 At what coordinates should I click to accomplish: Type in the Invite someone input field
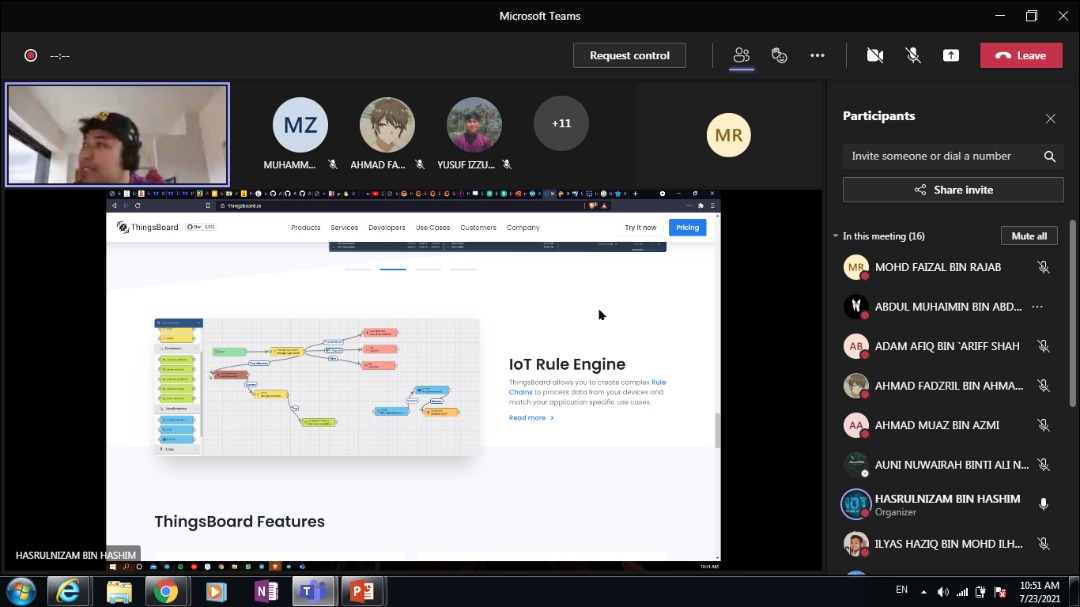click(x=940, y=156)
